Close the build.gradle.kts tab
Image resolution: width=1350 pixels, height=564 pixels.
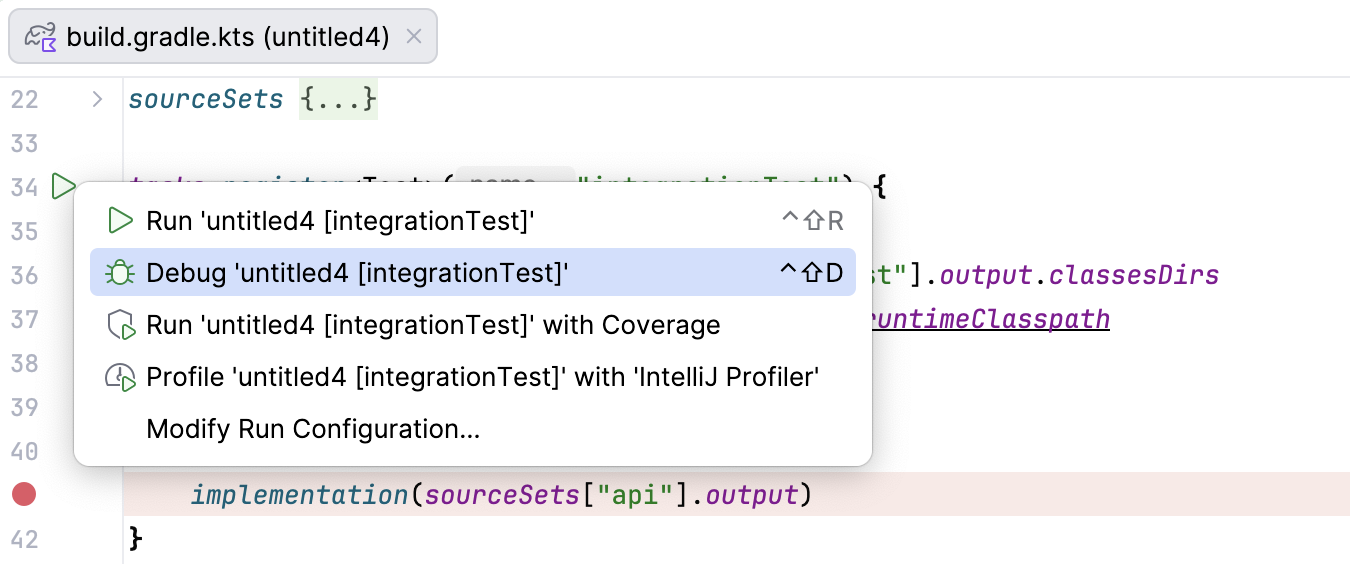pos(415,38)
